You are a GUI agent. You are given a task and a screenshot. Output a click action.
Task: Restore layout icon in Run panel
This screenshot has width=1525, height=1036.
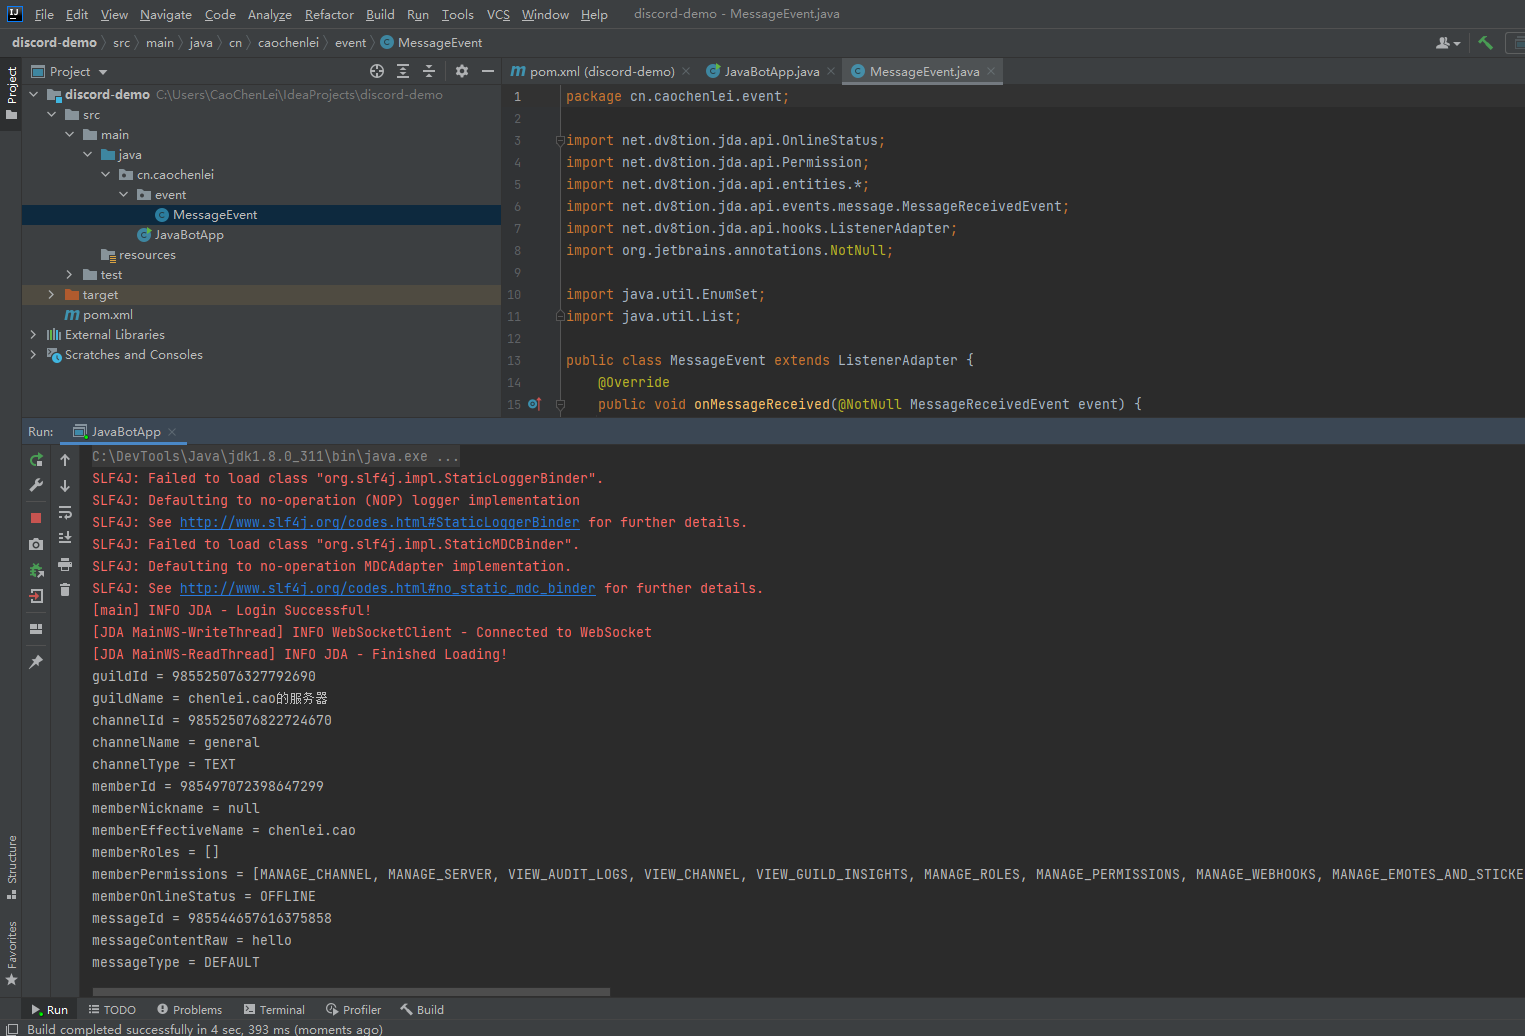pos(36,629)
